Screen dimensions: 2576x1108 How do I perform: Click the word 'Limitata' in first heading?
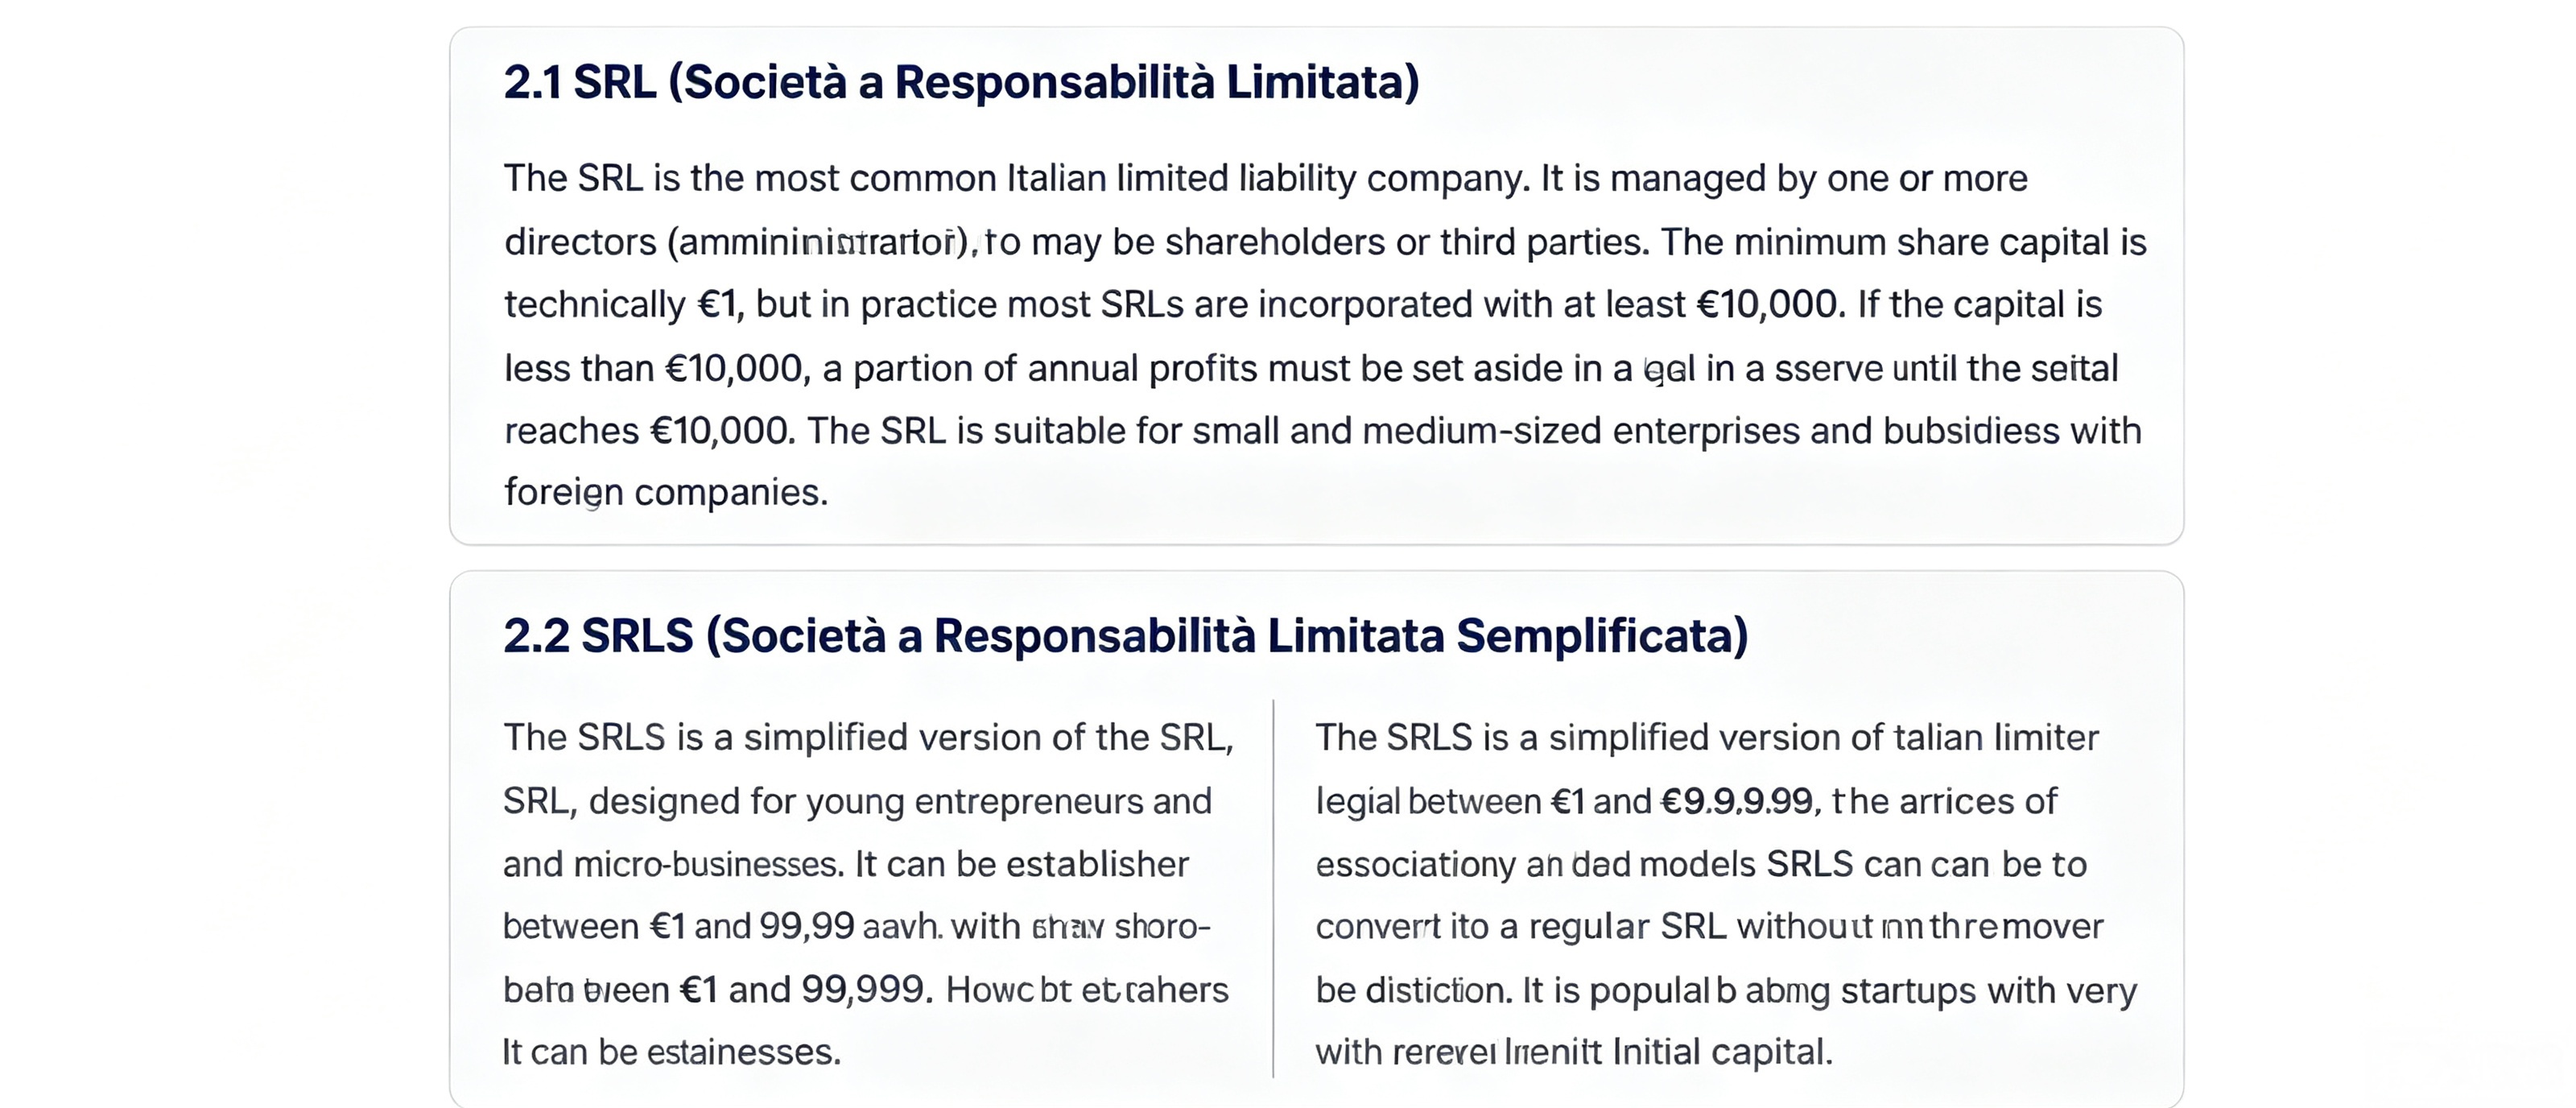[x=1322, y=83]
